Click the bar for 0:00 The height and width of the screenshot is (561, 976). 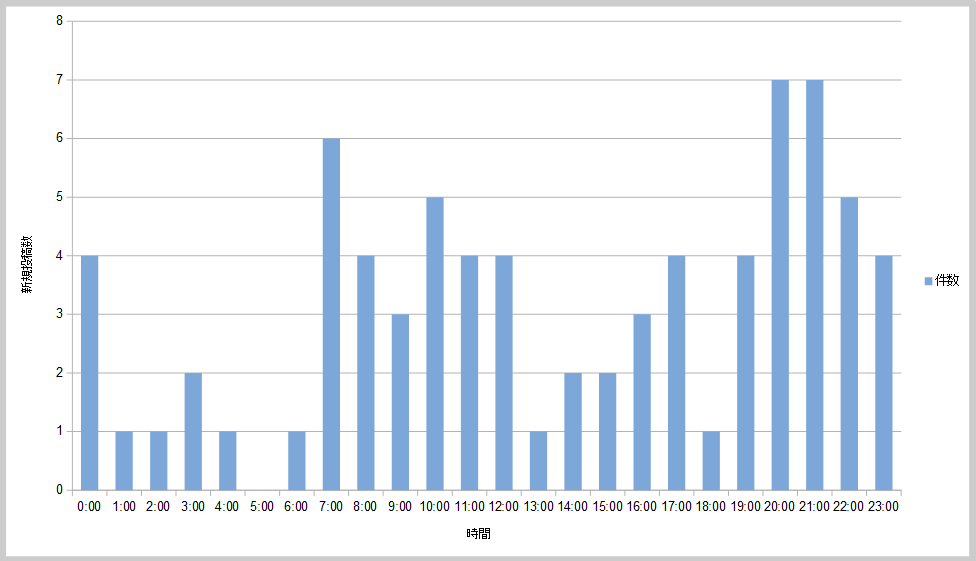[x=90, y=373]
